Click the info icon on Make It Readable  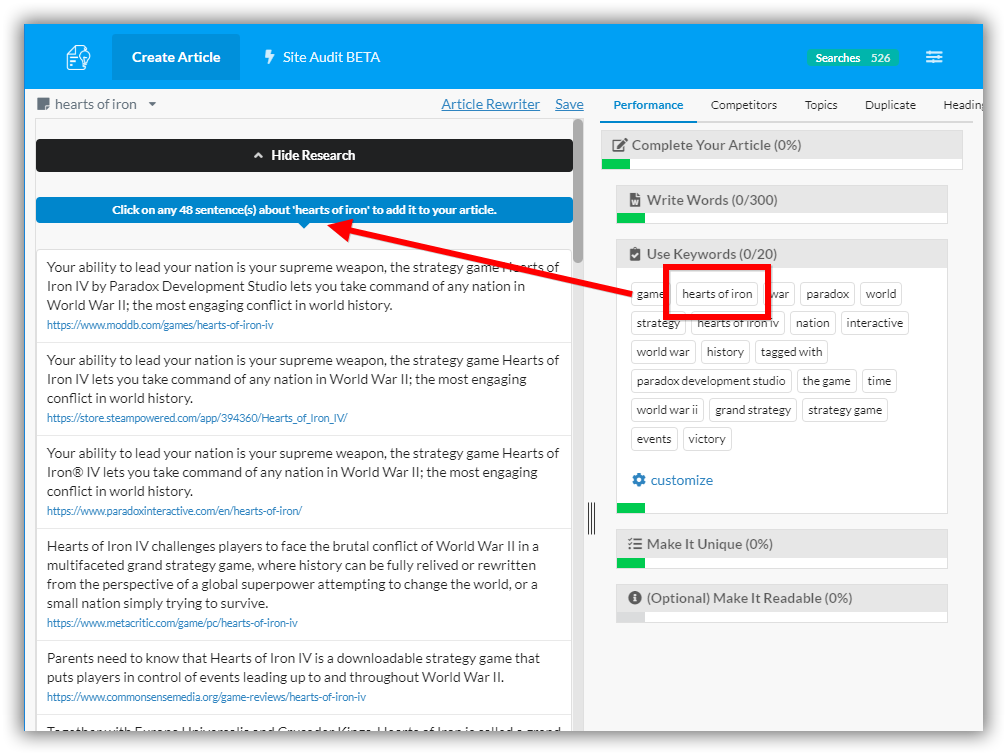coord(635,598)
